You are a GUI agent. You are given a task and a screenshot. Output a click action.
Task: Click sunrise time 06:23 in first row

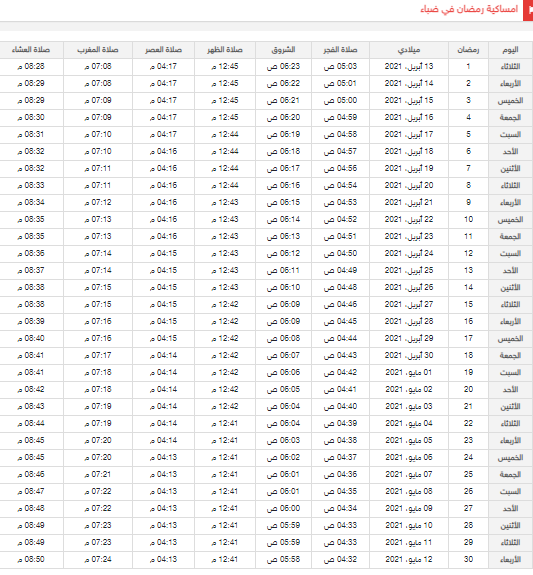point(283,67)
